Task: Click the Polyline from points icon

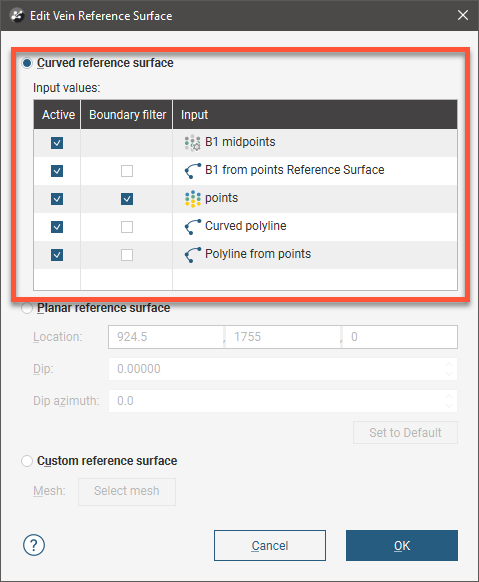Action: pos(193,255)
